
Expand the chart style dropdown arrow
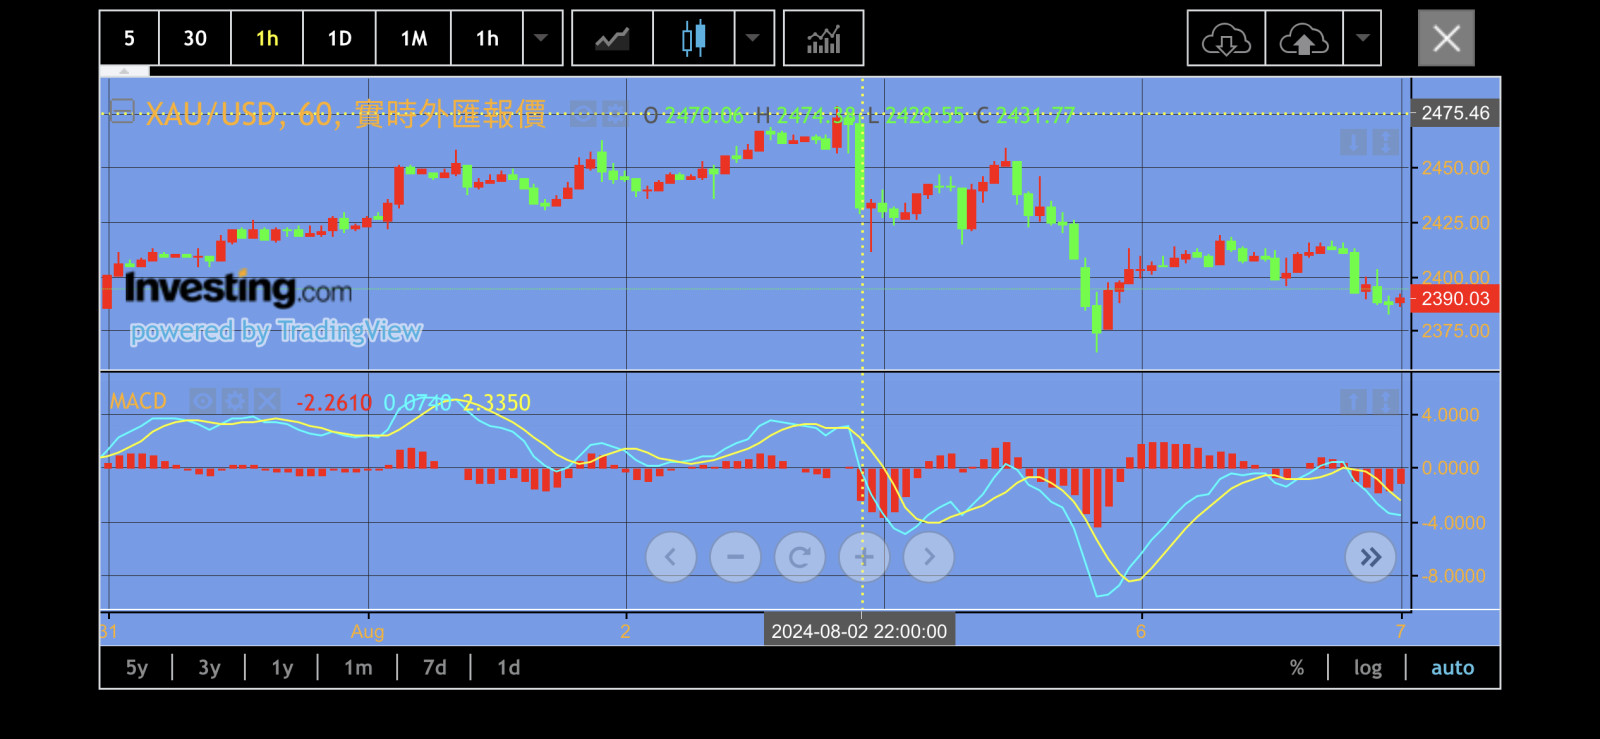coord(753,39)
